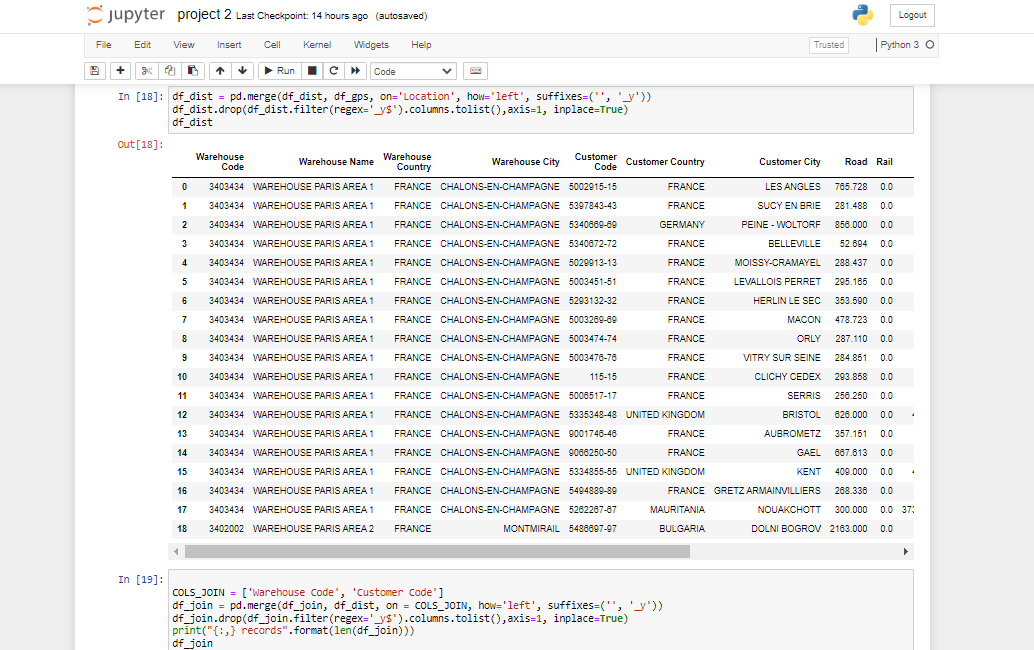Viewport: 1034px width, 650px height.
Task: Open the Cell menu
Action: pos(272,45)
